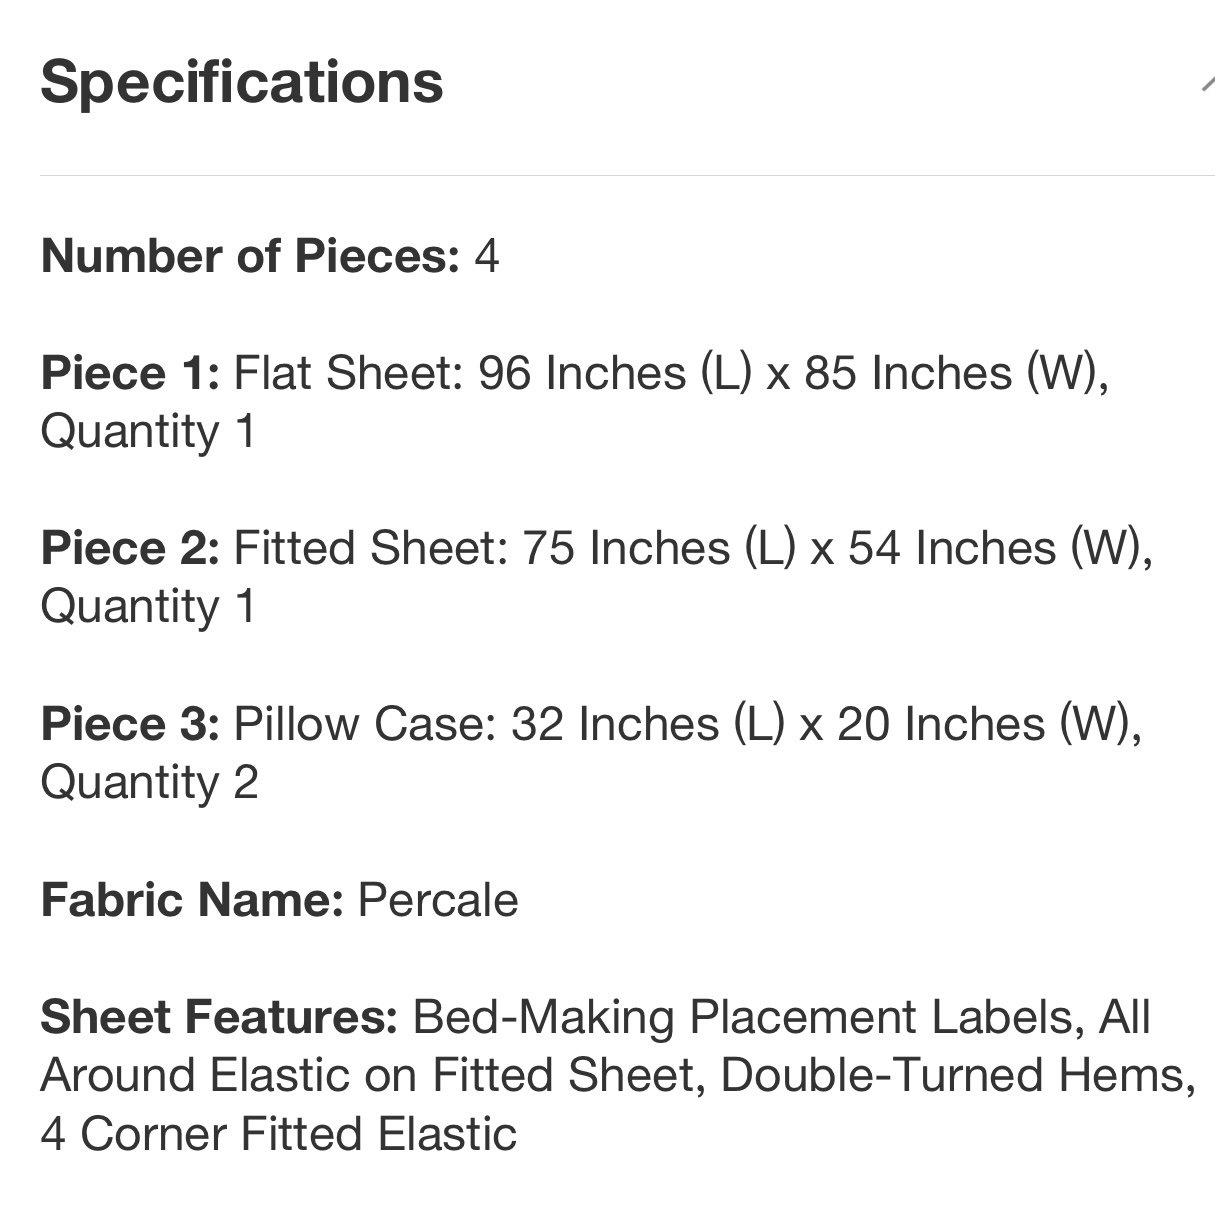Collapse the Specifications section chevron

point(1207,82)
